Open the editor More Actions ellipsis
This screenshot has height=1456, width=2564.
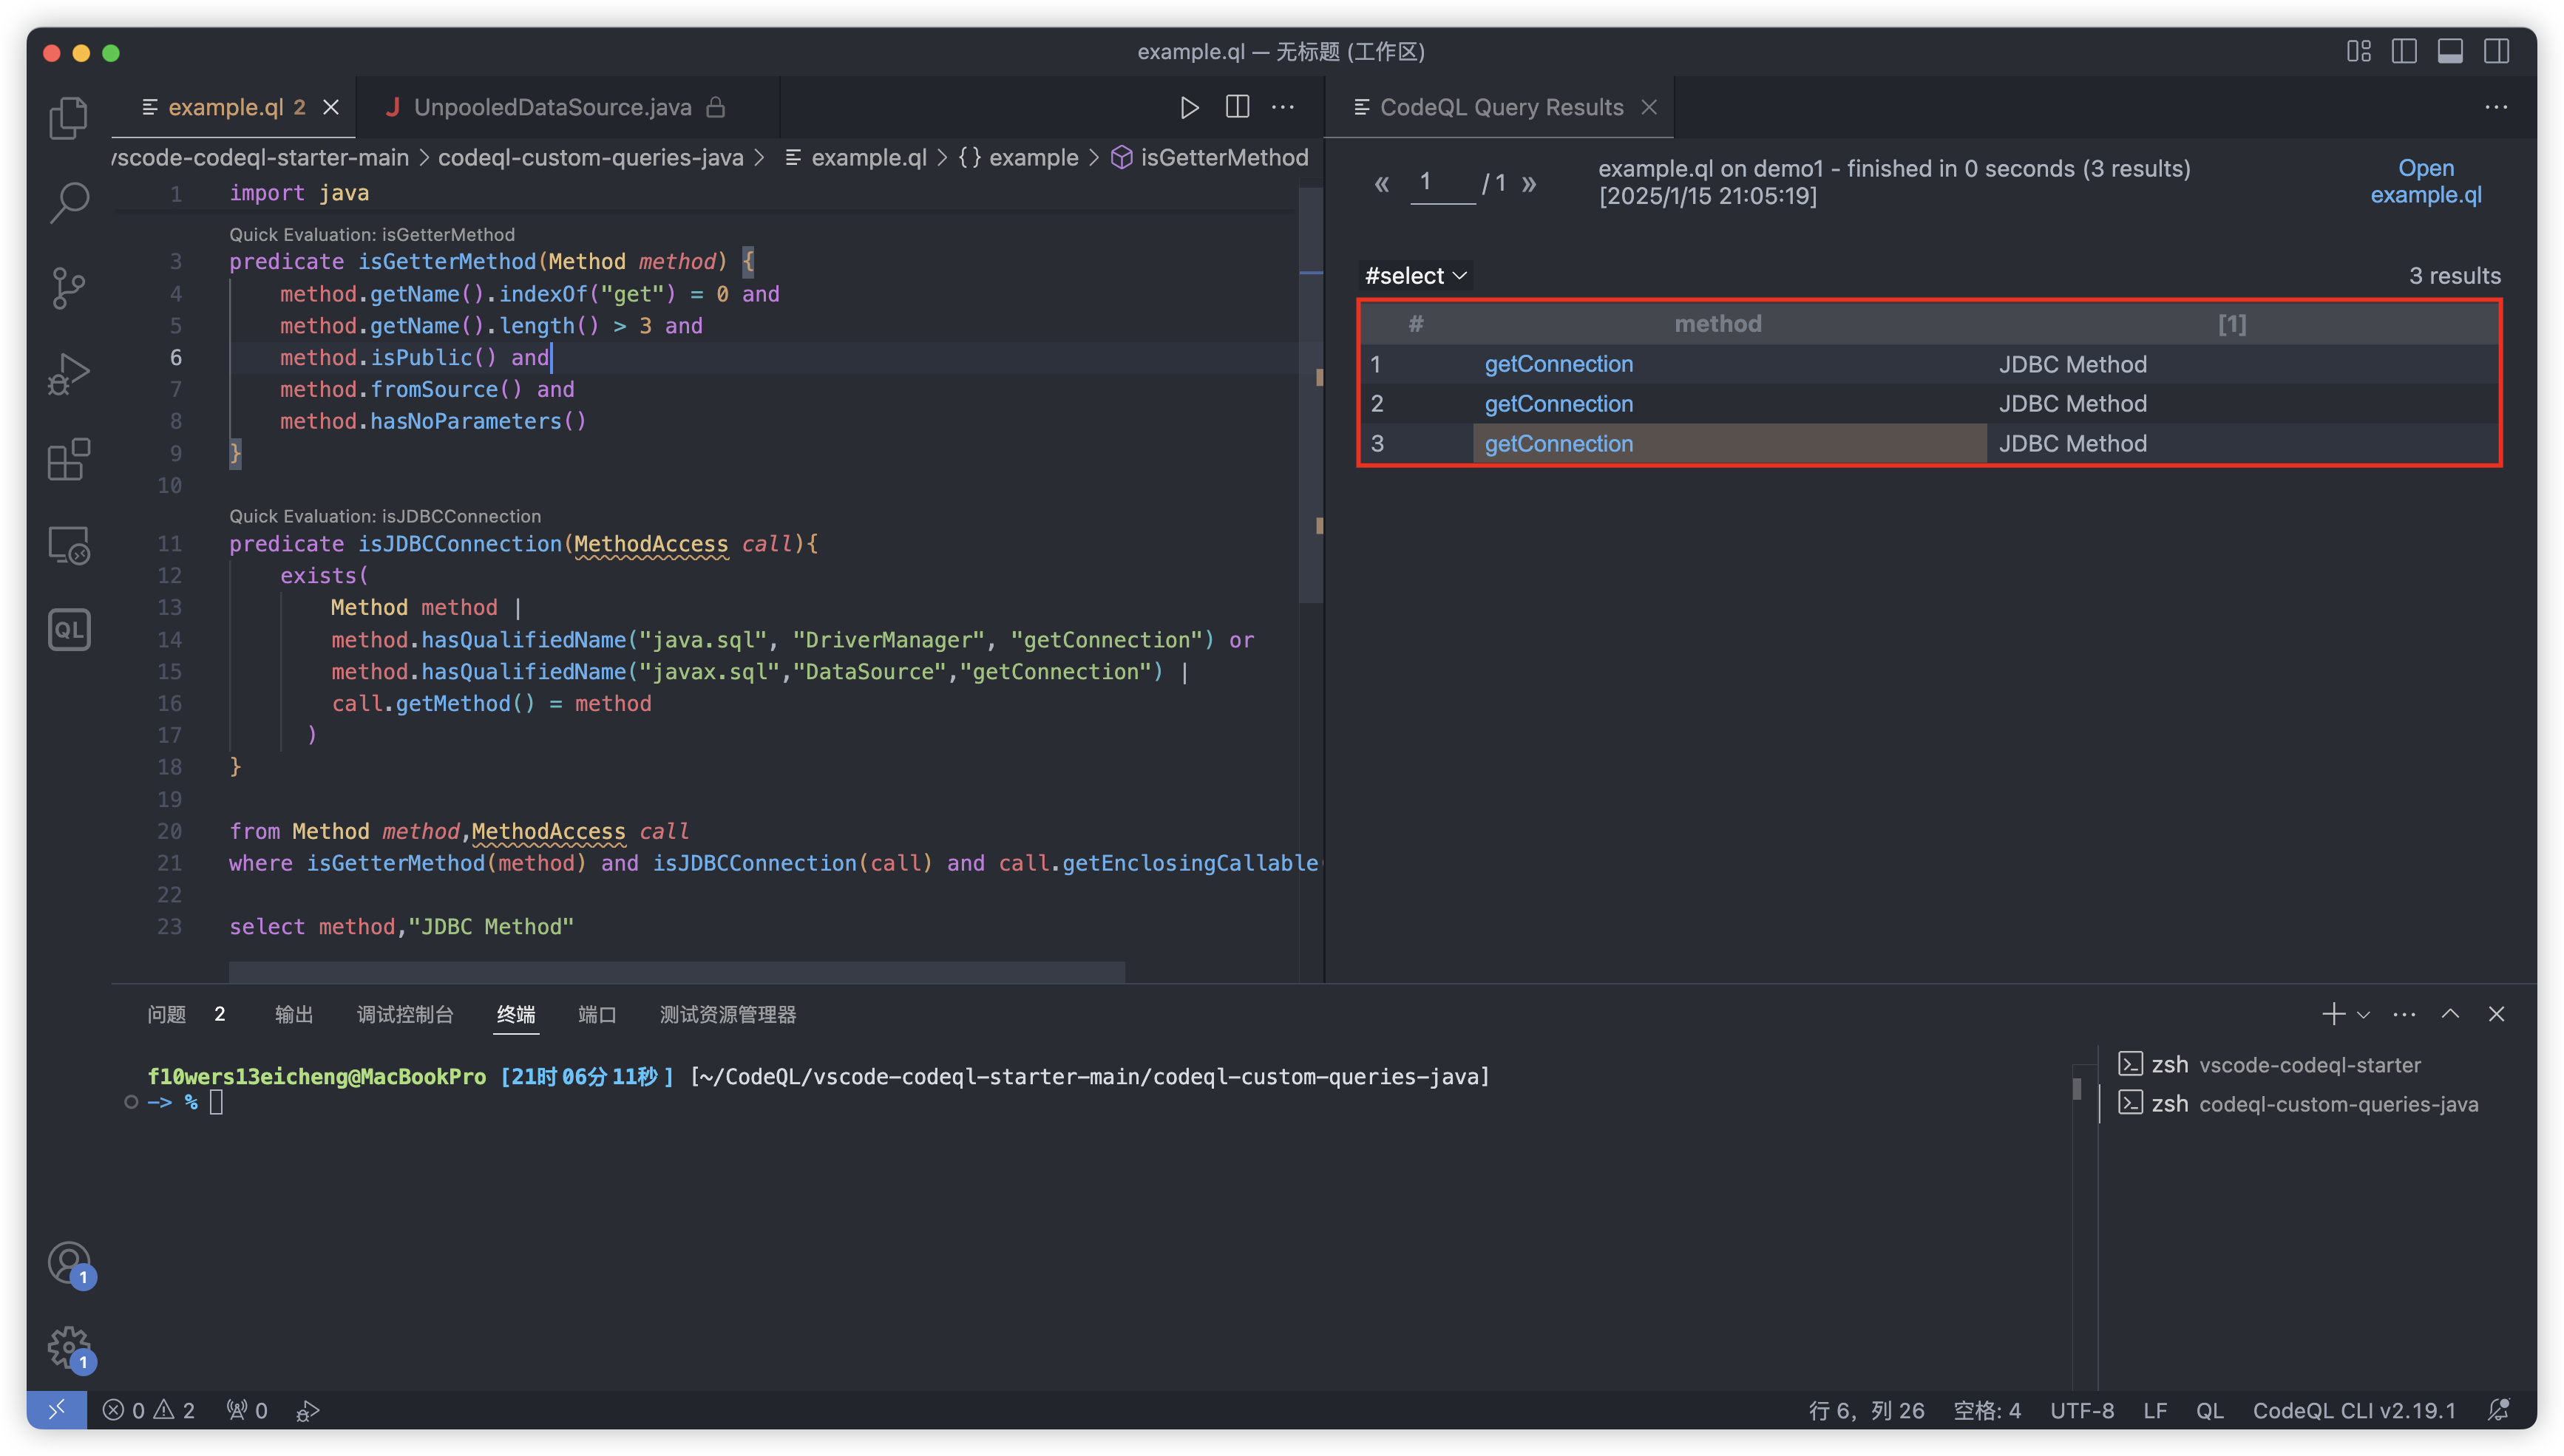[1283, 107]
